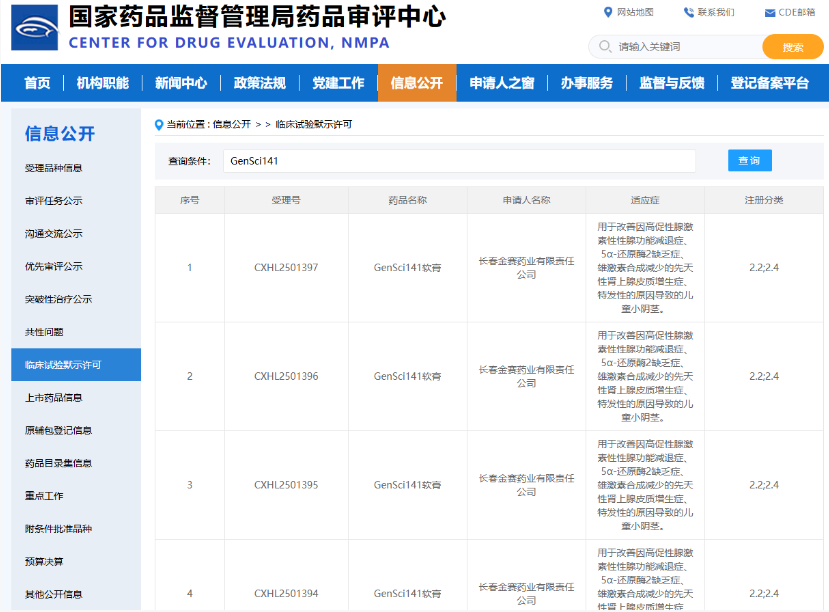Image resolution: width=829 pixels, height=612 pixels.
Task: Click the breadcrumb location pin icon
Action: [159, 125]
